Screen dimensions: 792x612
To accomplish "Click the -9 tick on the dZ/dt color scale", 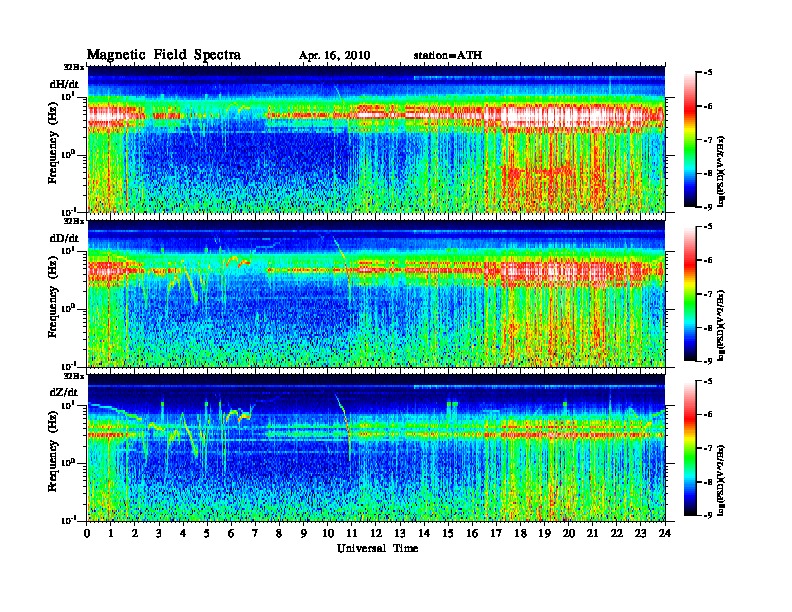I will (707, 515).
